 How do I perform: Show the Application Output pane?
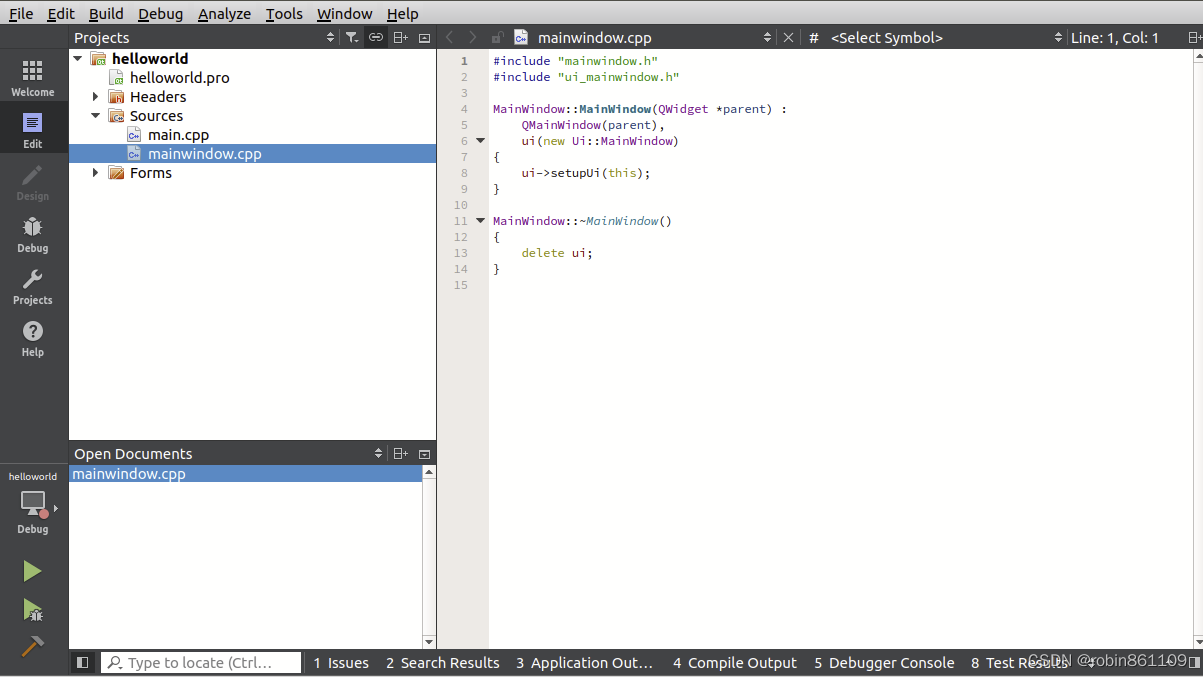point(584,662)
